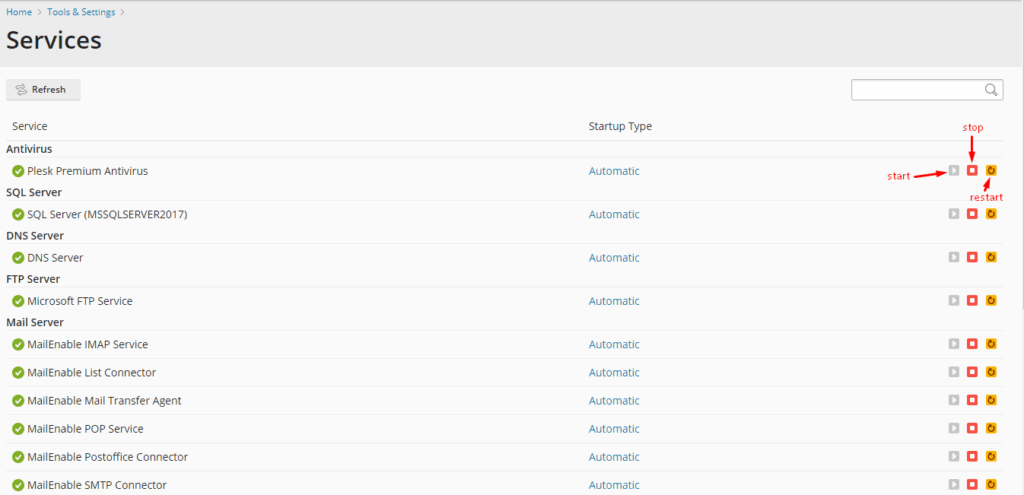Stop the MailEnable POP Service

click(x=972, y=428)
